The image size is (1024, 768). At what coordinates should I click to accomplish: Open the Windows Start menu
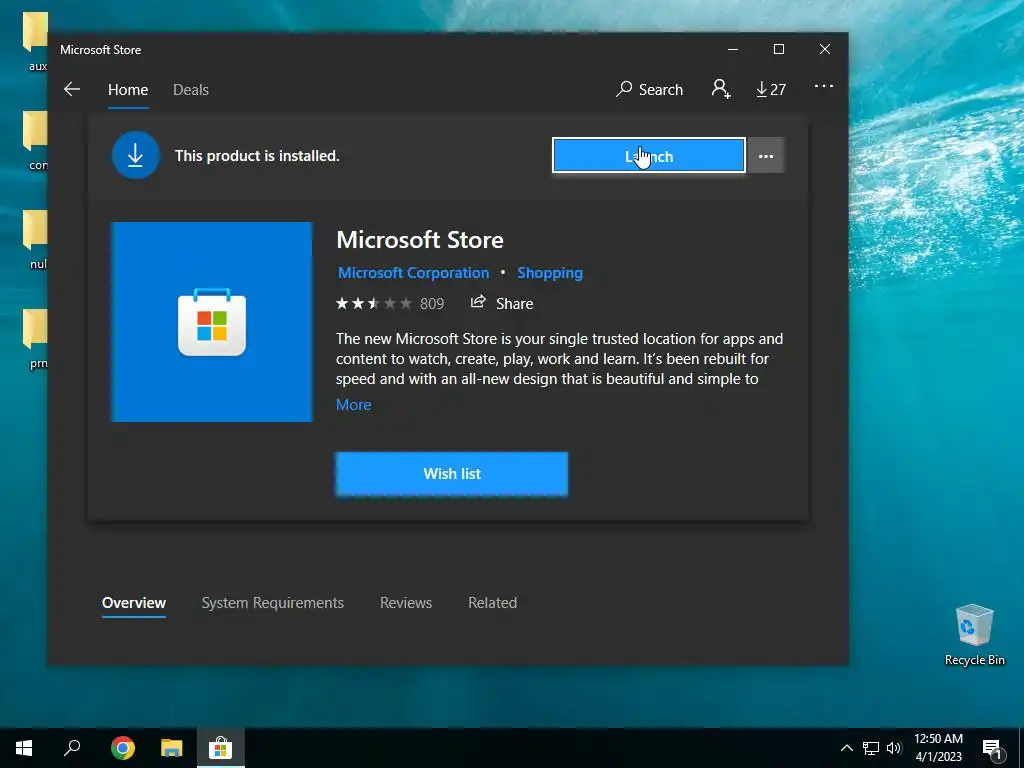(24, 748)
